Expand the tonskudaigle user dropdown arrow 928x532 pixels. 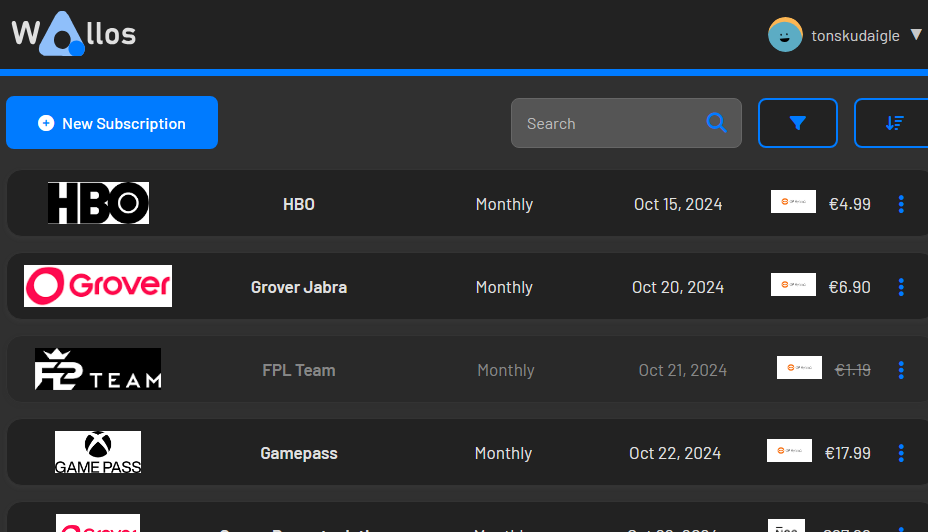tap(916, 35)
